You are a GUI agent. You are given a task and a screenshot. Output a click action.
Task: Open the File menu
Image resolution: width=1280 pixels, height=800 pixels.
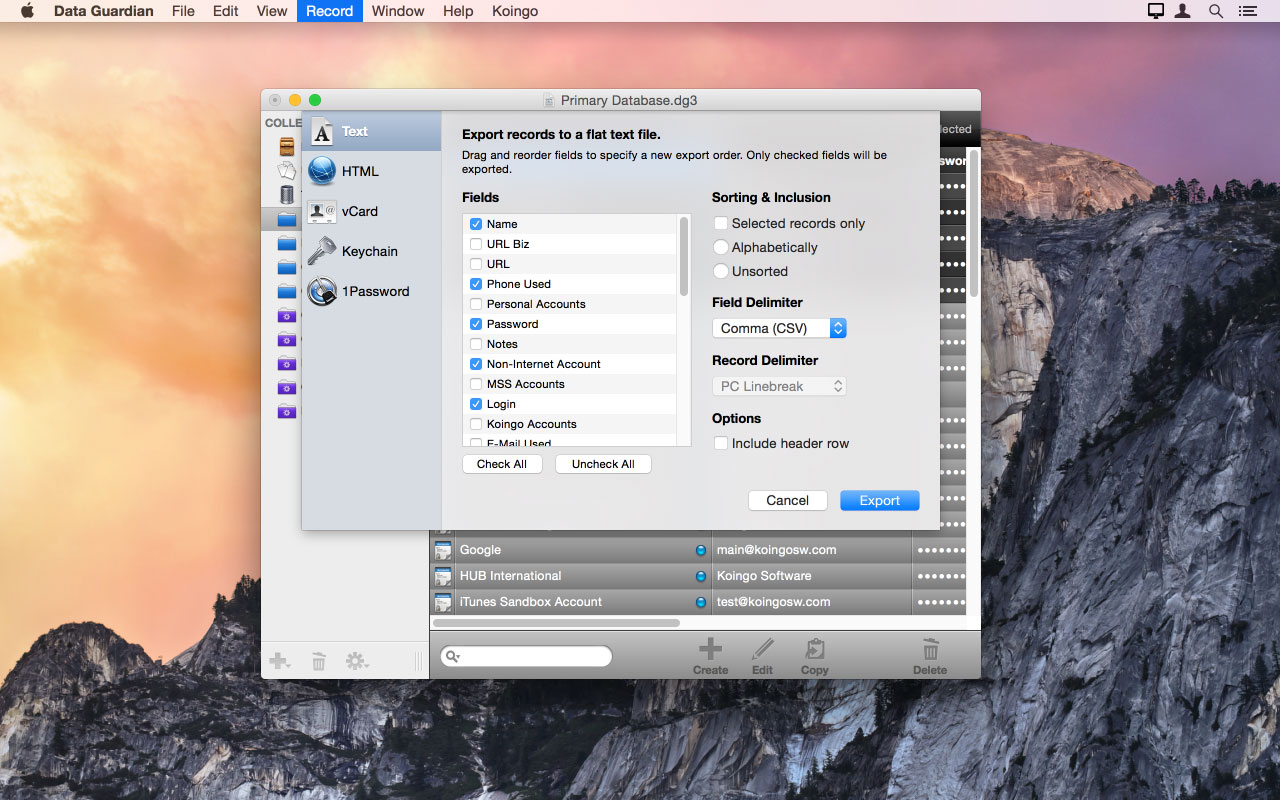[183, 11]
